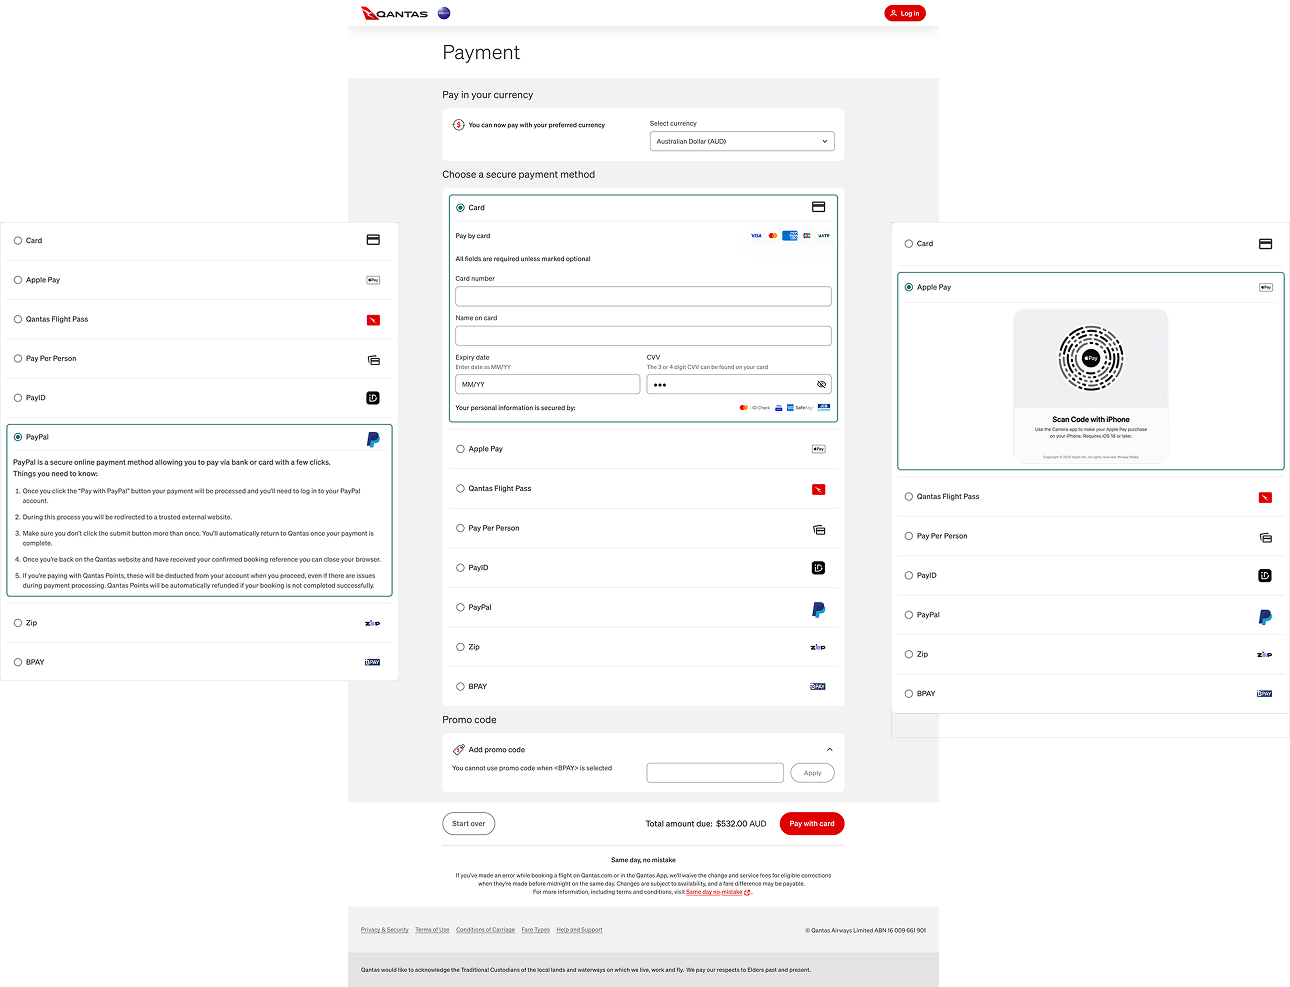Collapse the Add promo code section

830,749
